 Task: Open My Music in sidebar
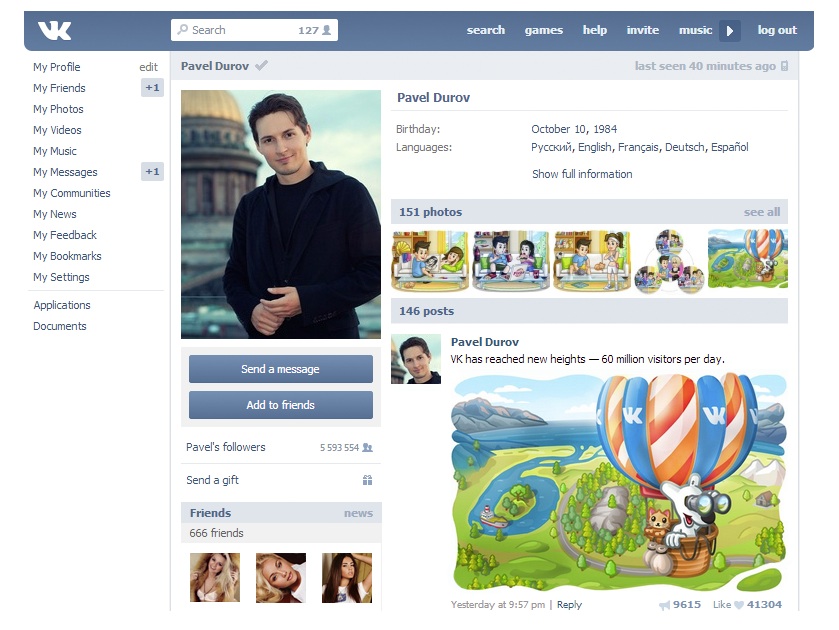pos(55,151)
